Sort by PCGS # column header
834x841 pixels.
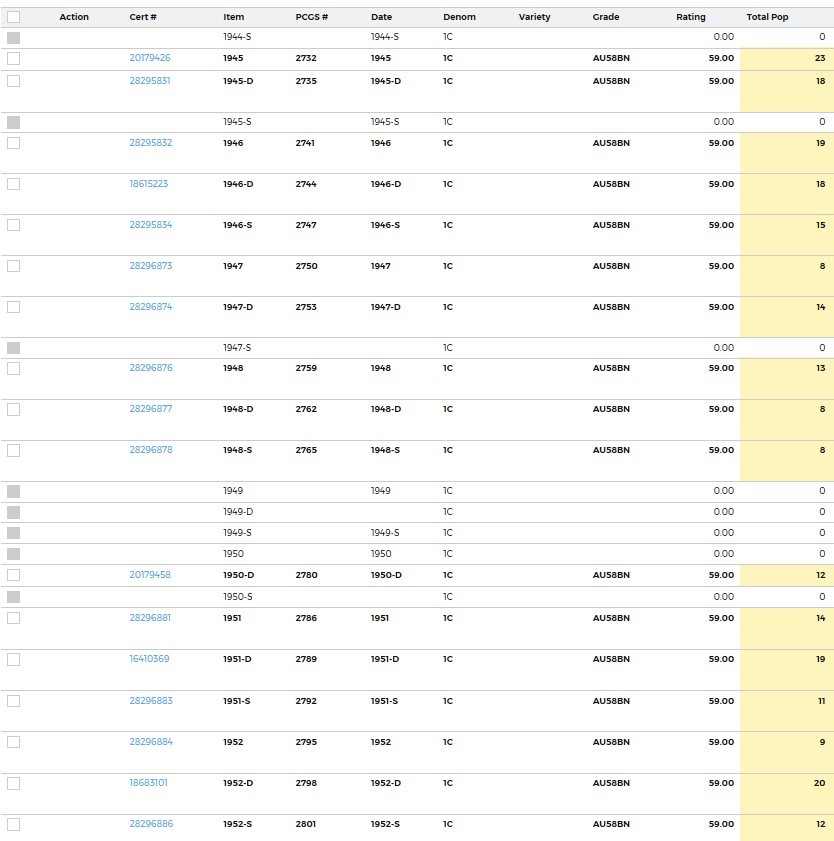click(312, 17)
